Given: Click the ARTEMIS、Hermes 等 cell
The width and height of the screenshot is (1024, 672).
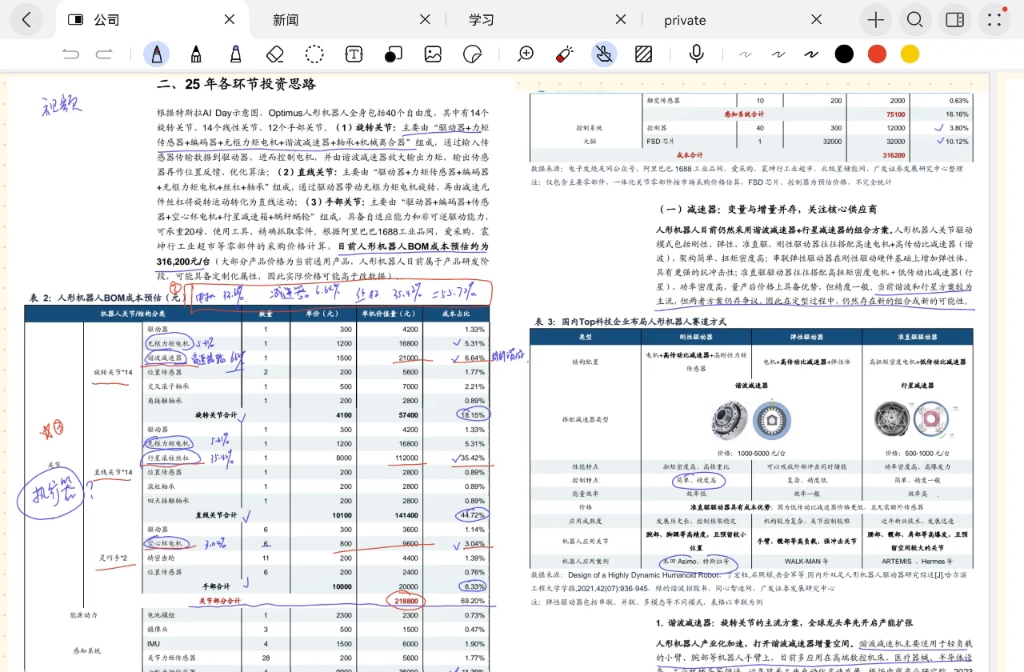Looking at the screenshot, I should [x=917, y=561].
